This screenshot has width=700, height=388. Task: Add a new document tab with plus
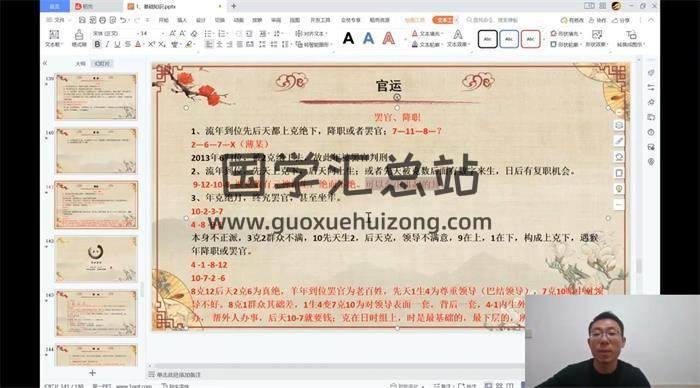click(x=233, y=6)
